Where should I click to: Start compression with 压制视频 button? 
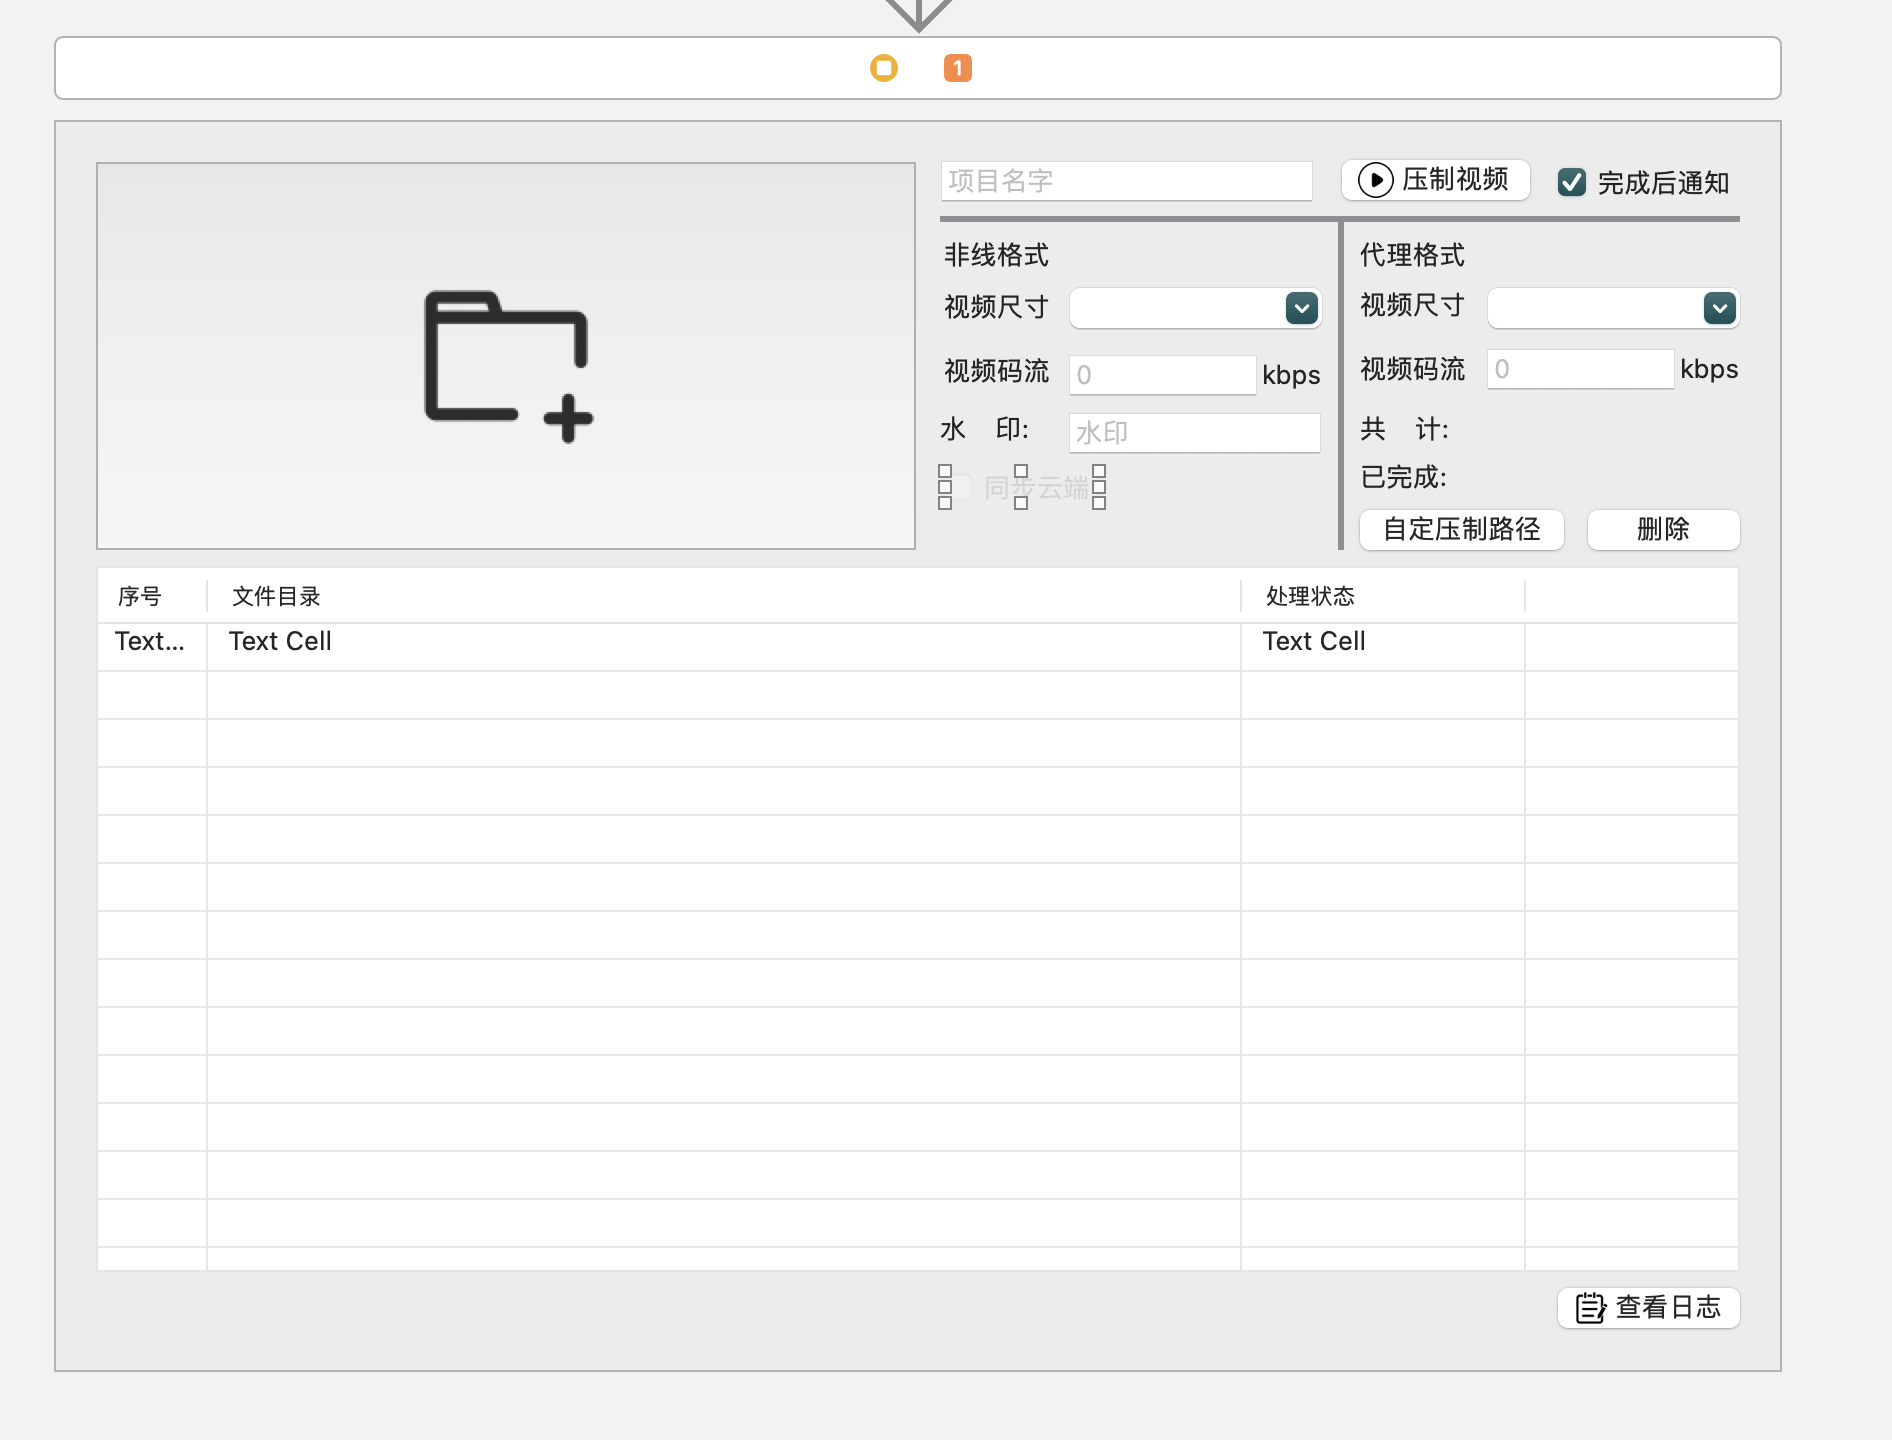point(1435,180)
